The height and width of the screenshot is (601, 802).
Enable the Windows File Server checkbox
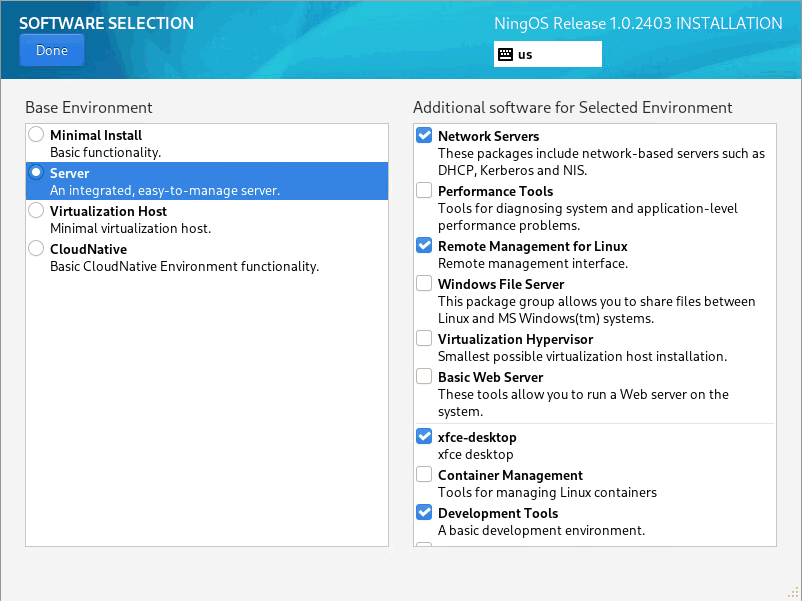point(424,283)
